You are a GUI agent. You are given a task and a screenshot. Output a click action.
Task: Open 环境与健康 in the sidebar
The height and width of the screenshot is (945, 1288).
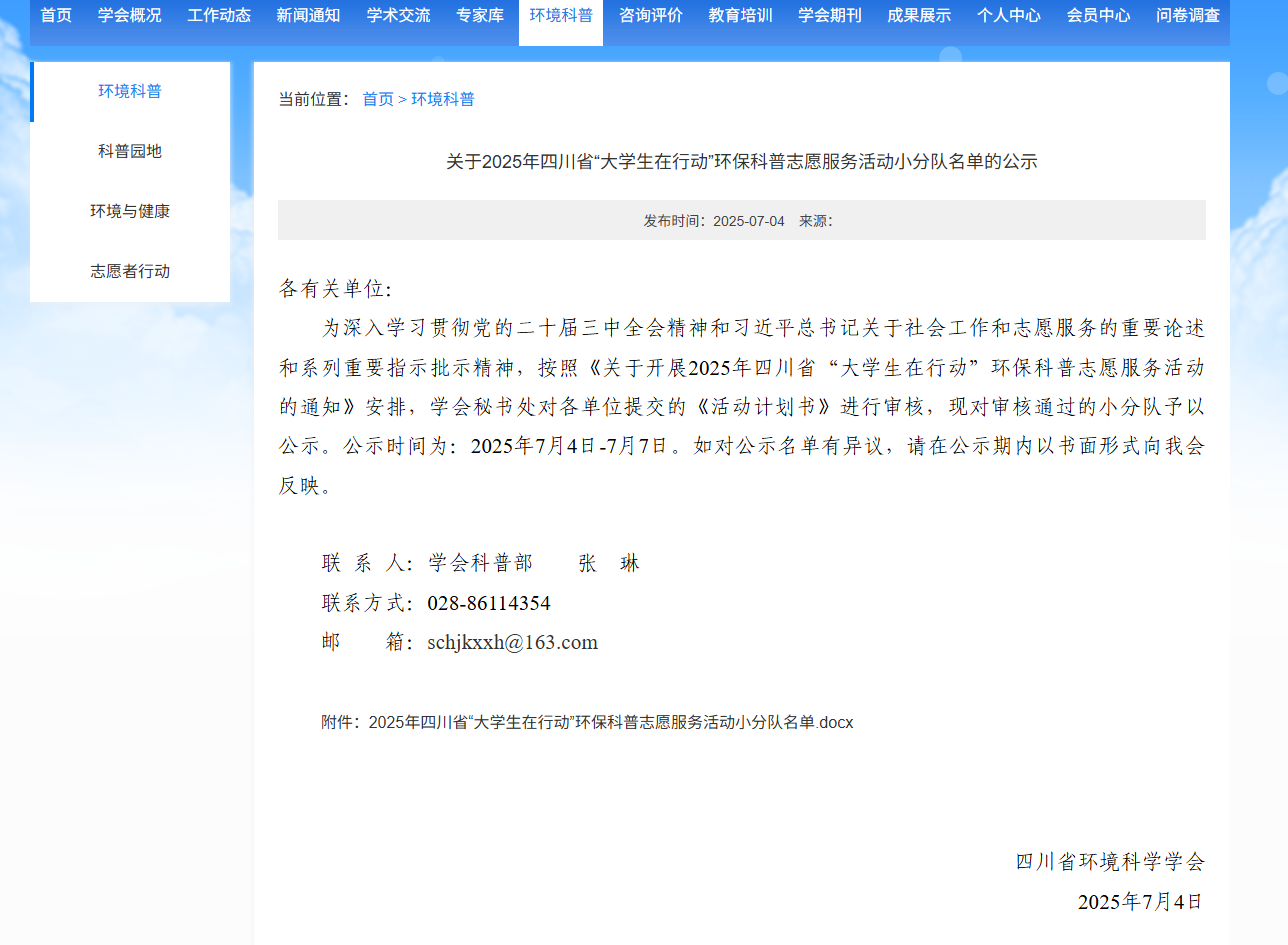pyautogui.click(x=130, y=212)
